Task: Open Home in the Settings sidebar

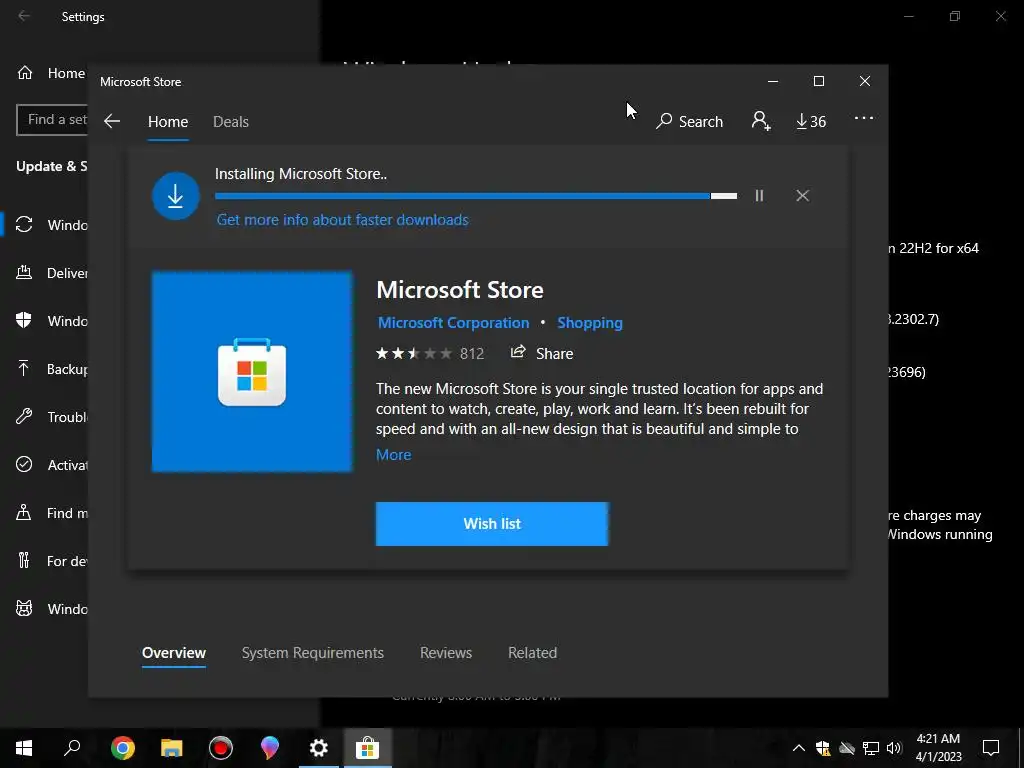Action: coord(51,73)
